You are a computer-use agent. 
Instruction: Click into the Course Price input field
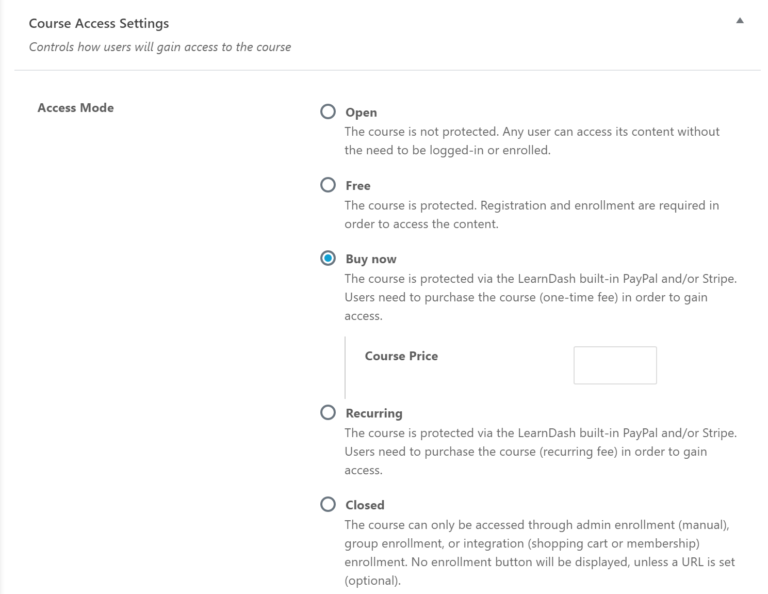coord(614,365)
